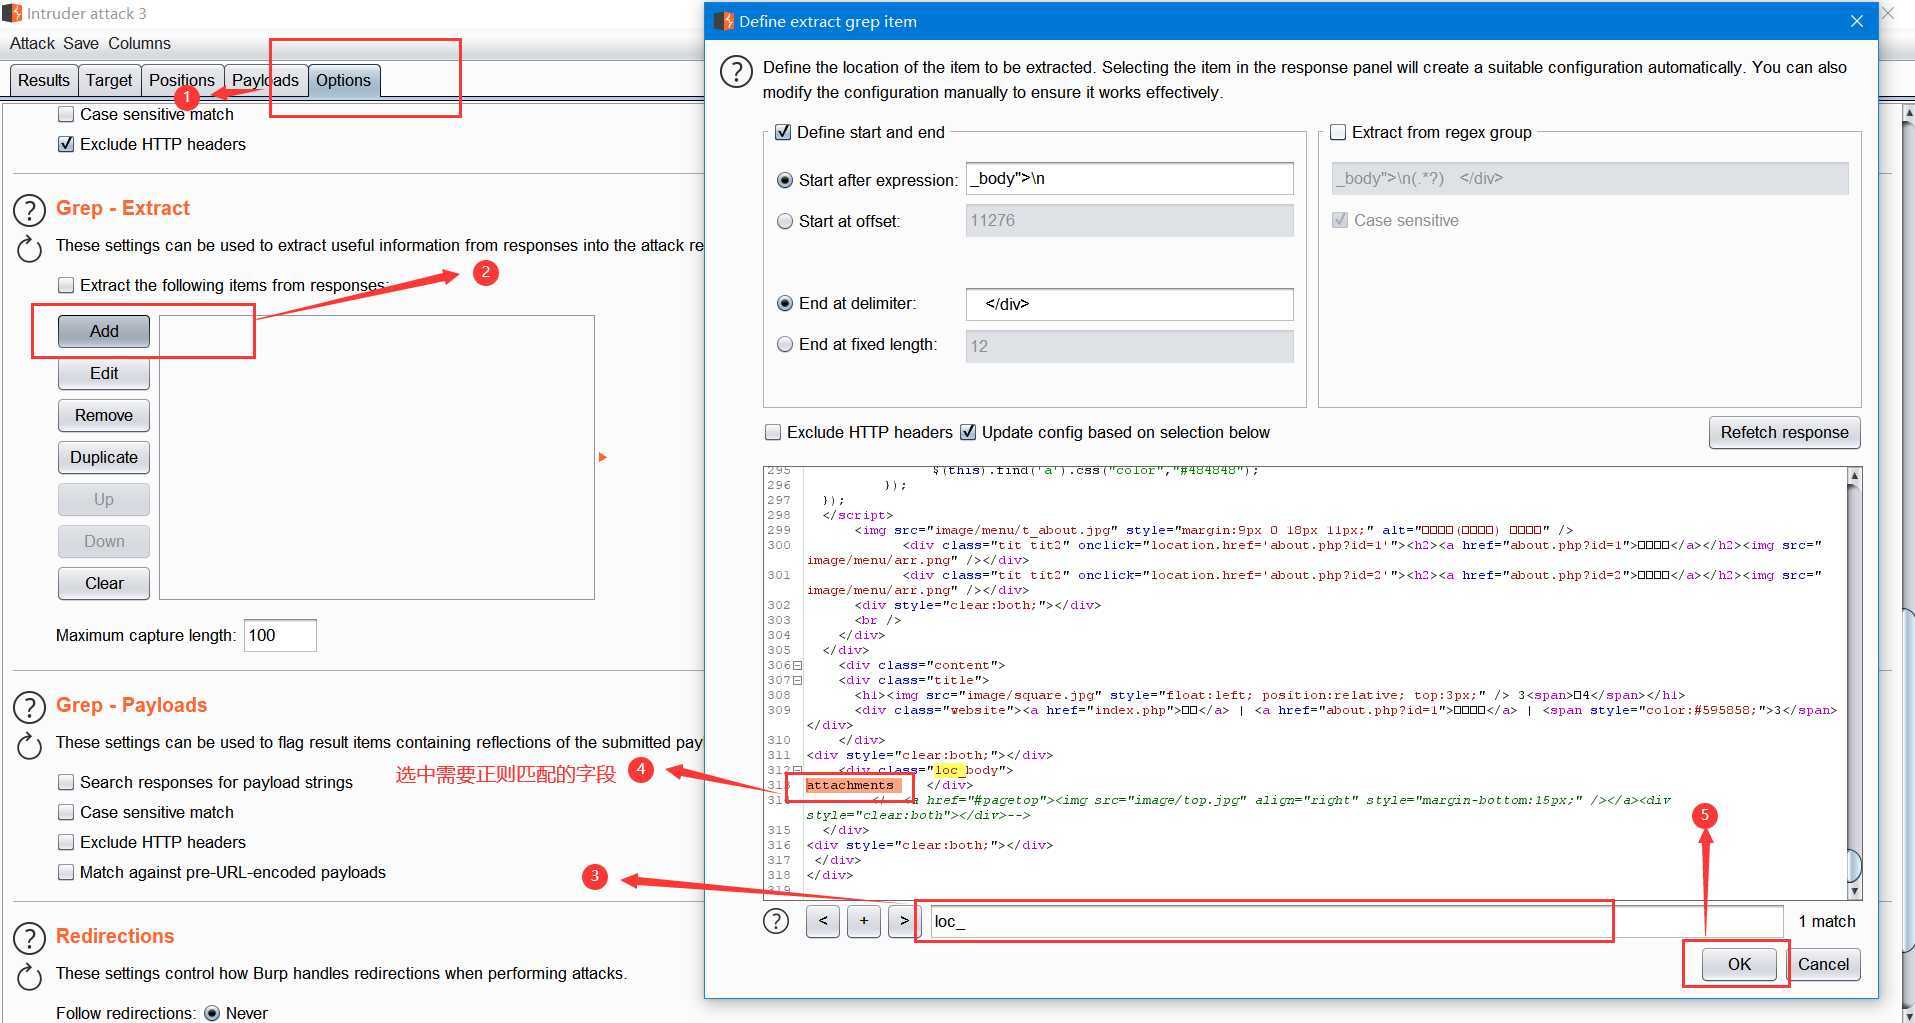The width and height of the screenshot is (1915, 1023).
Task: Click Grep - Extract restore defaults circular arrow
Action: click(x=30, y=249)
